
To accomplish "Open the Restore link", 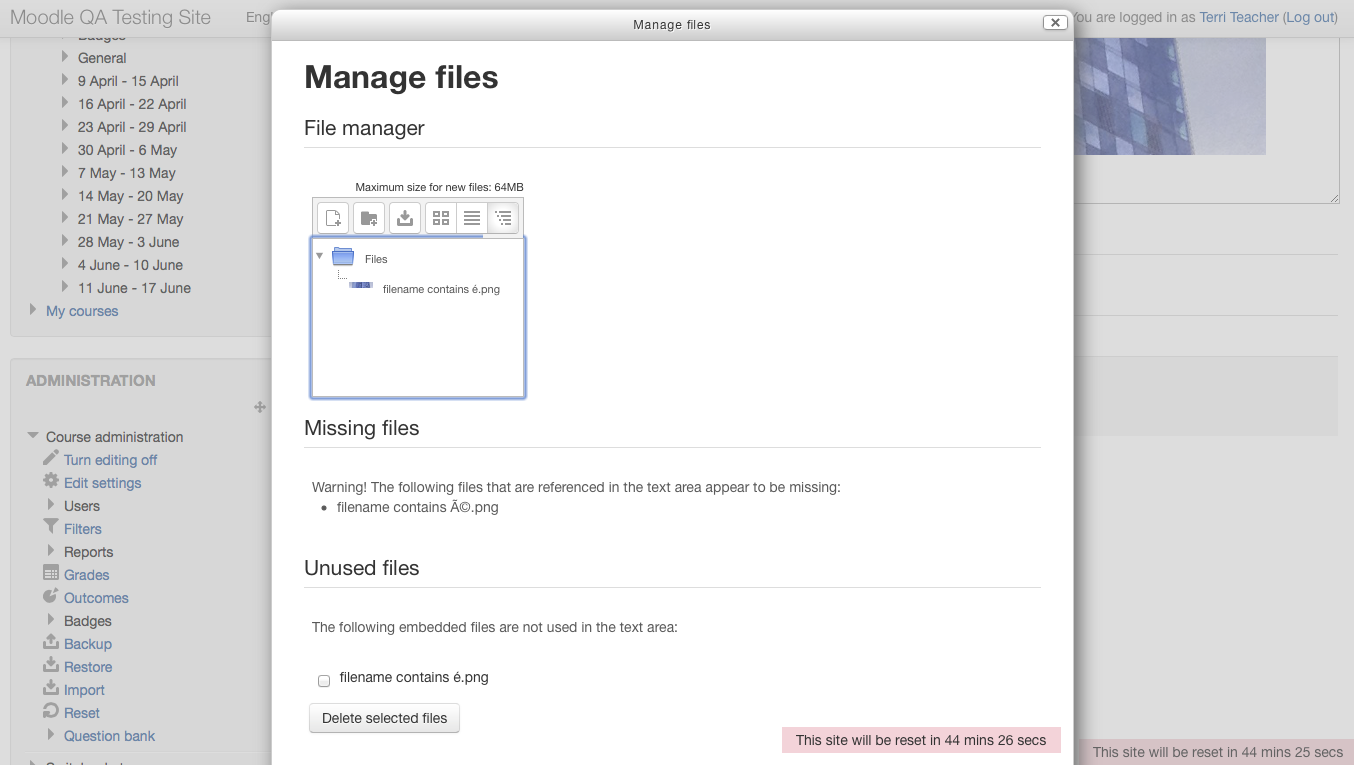I will point(88,667).
